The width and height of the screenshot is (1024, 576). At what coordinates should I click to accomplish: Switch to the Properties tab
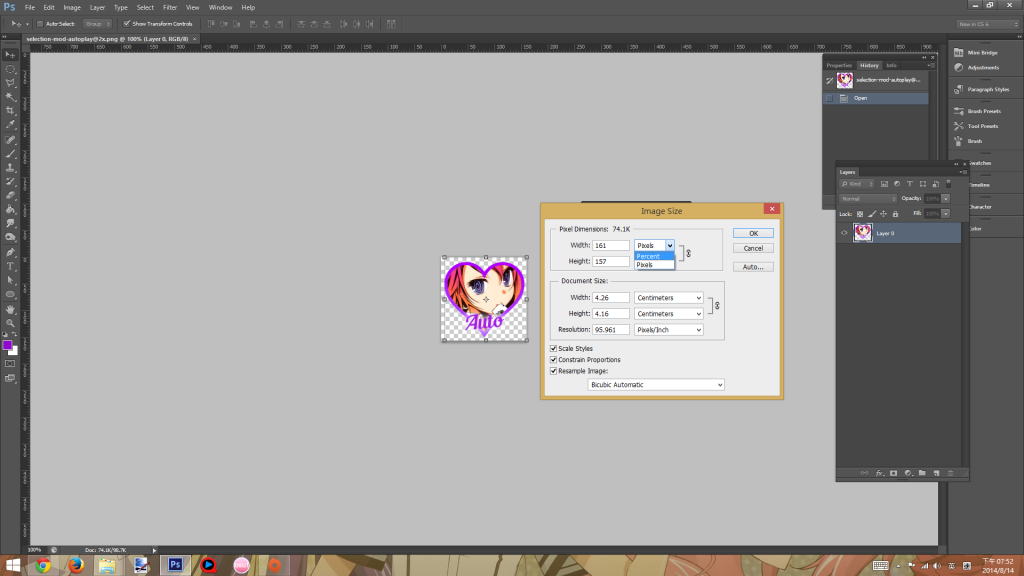click(838, 65)
